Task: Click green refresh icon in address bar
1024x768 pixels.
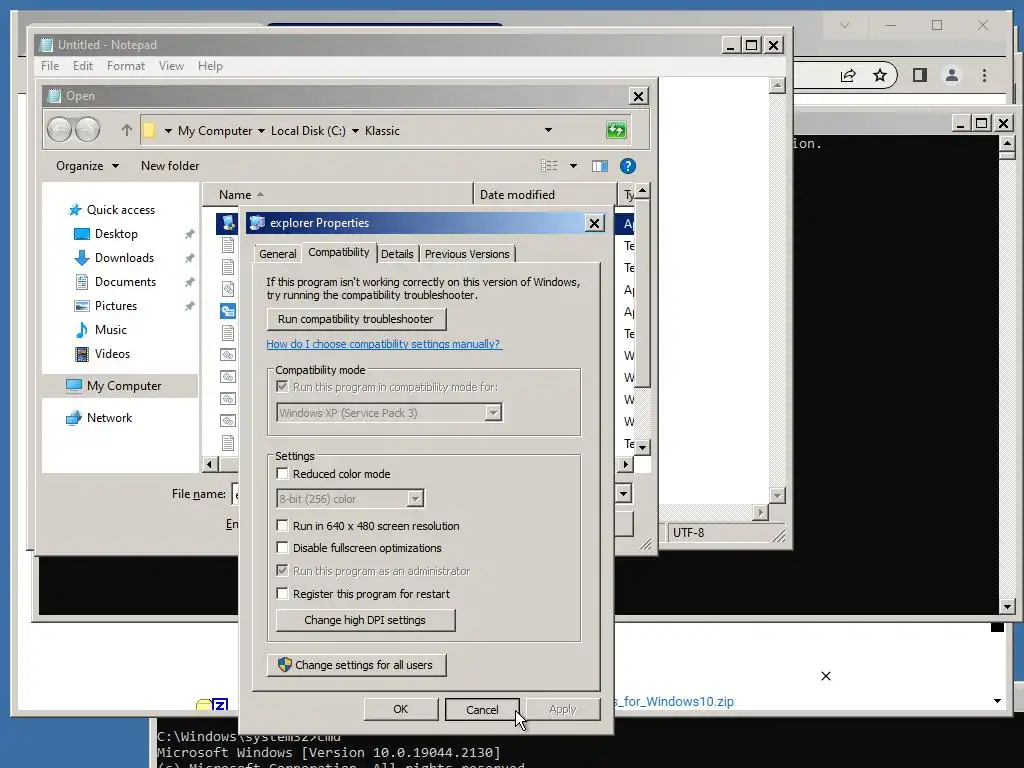Action: pos(616,130)
